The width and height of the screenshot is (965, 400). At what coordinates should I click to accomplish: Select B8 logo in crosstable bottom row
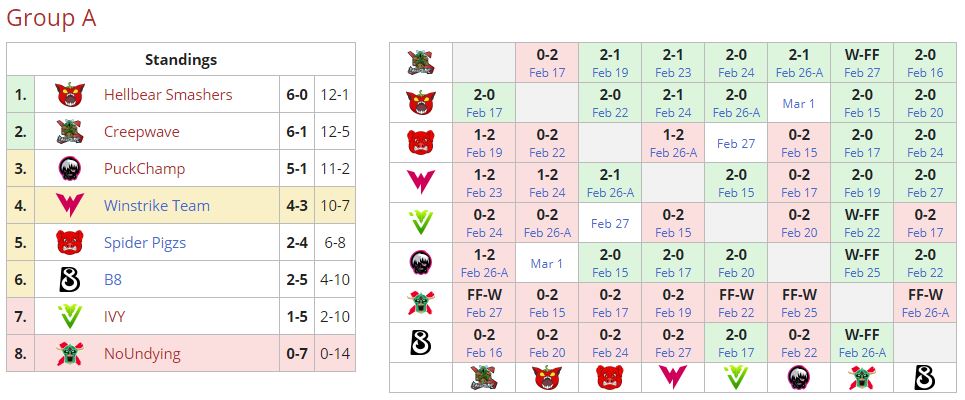pyautogui.click(x=924, y=377)
